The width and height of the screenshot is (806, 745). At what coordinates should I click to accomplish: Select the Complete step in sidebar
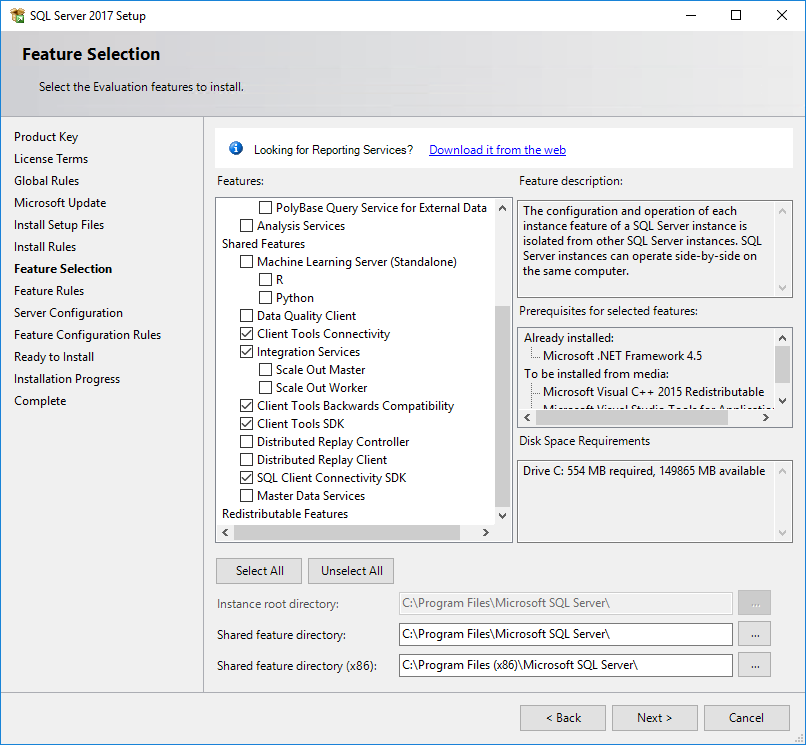click(40, 401)
